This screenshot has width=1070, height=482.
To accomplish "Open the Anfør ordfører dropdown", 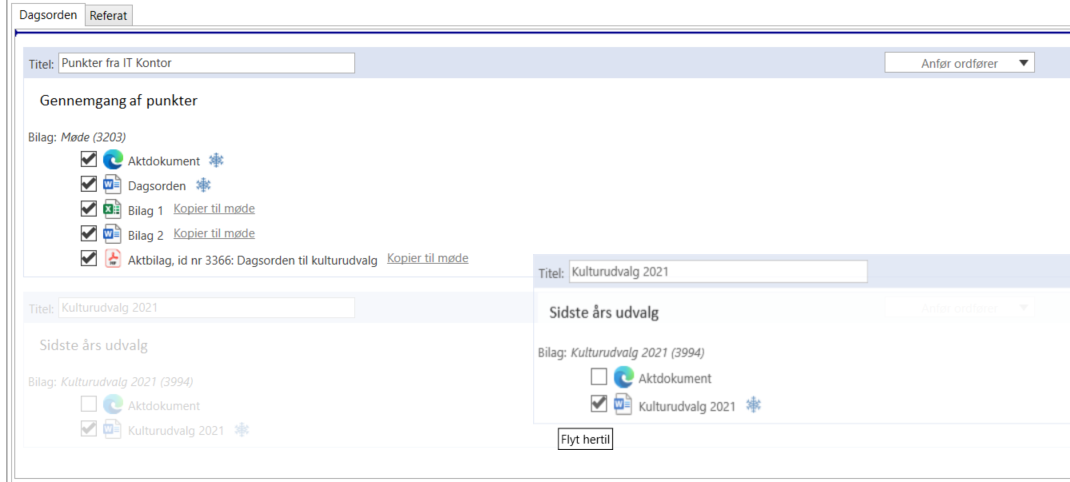I will [959, 64].
